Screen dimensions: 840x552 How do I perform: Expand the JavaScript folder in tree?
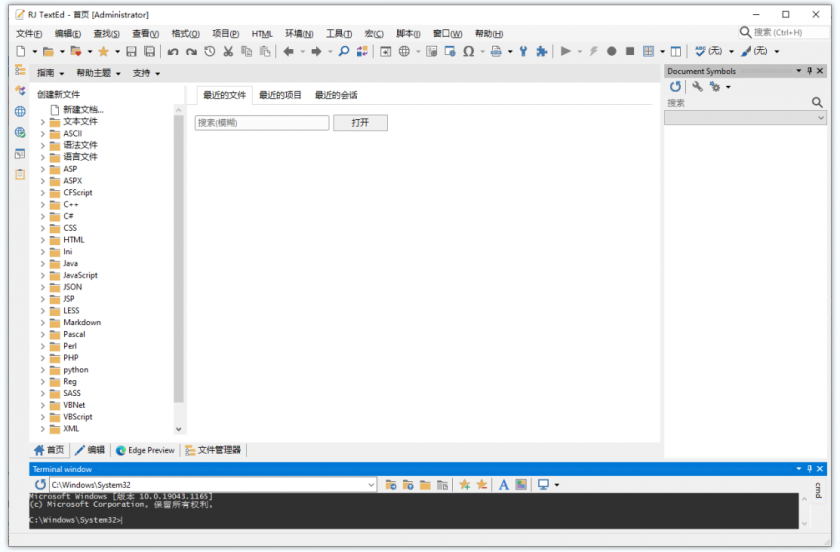43,275
